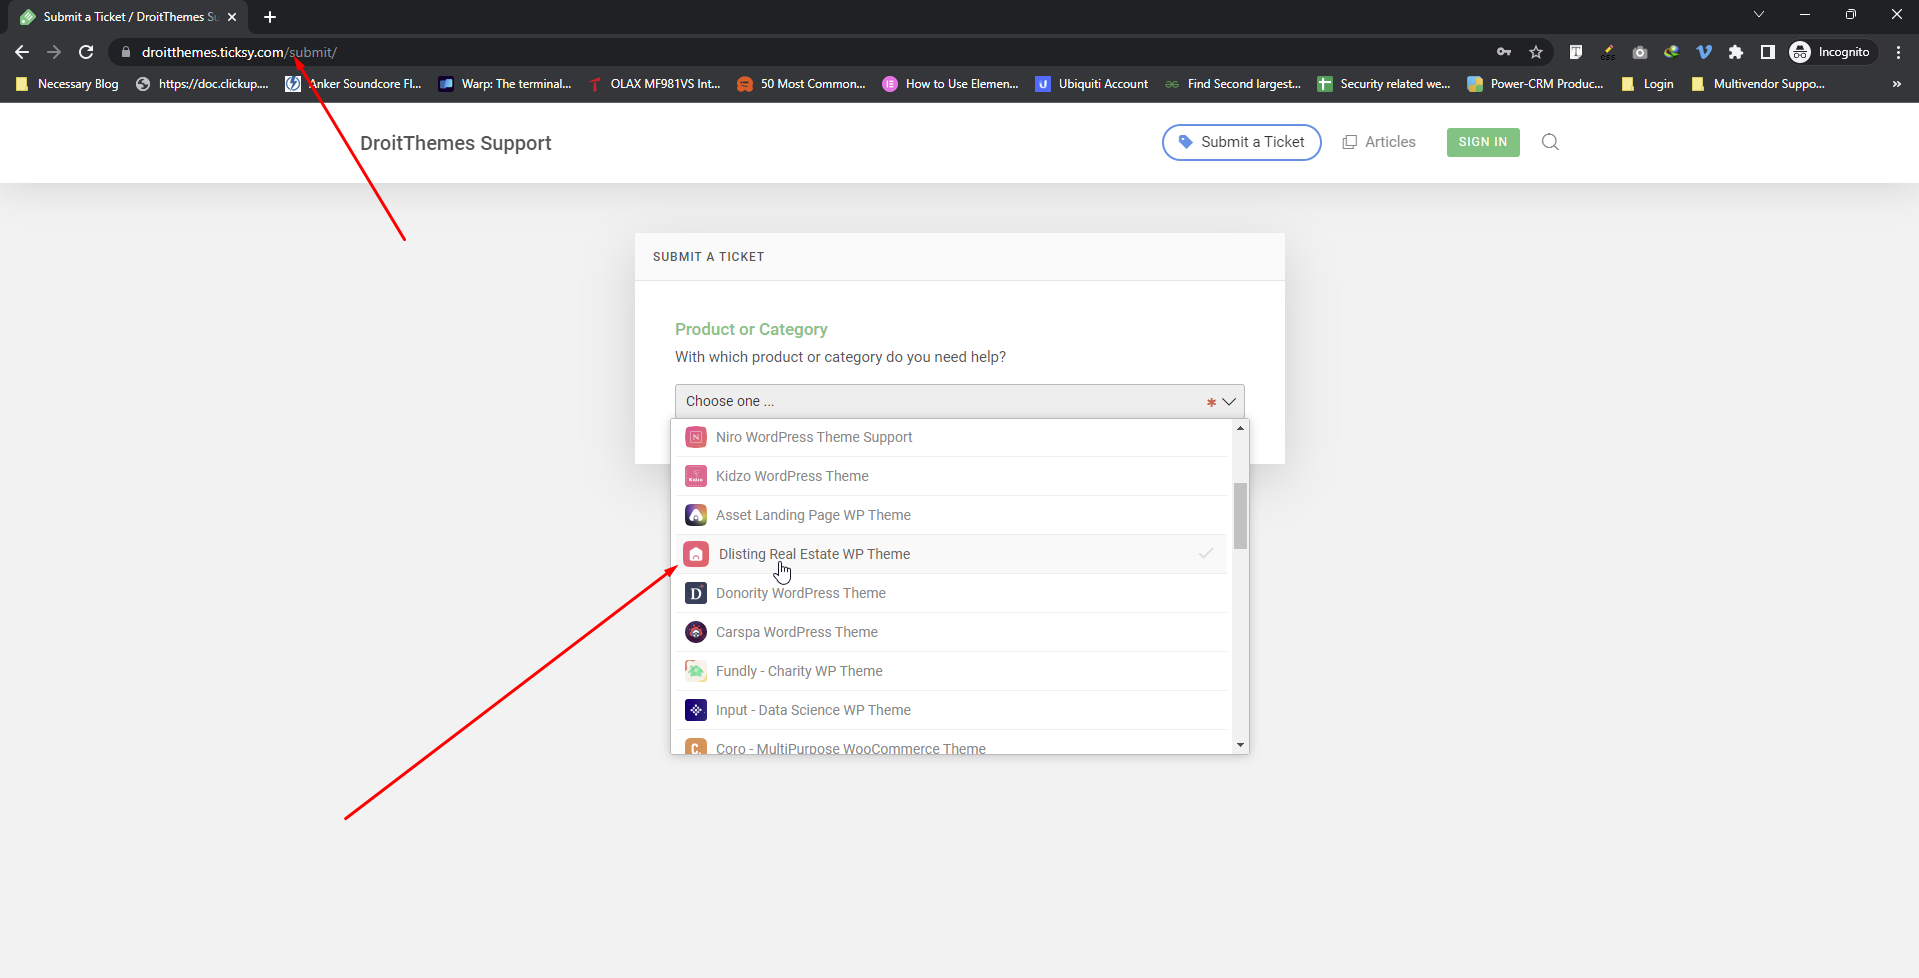1919x978 pixels.
Task: Choose Input - Data Science WP Theme
Action: [x=952, y=710]
